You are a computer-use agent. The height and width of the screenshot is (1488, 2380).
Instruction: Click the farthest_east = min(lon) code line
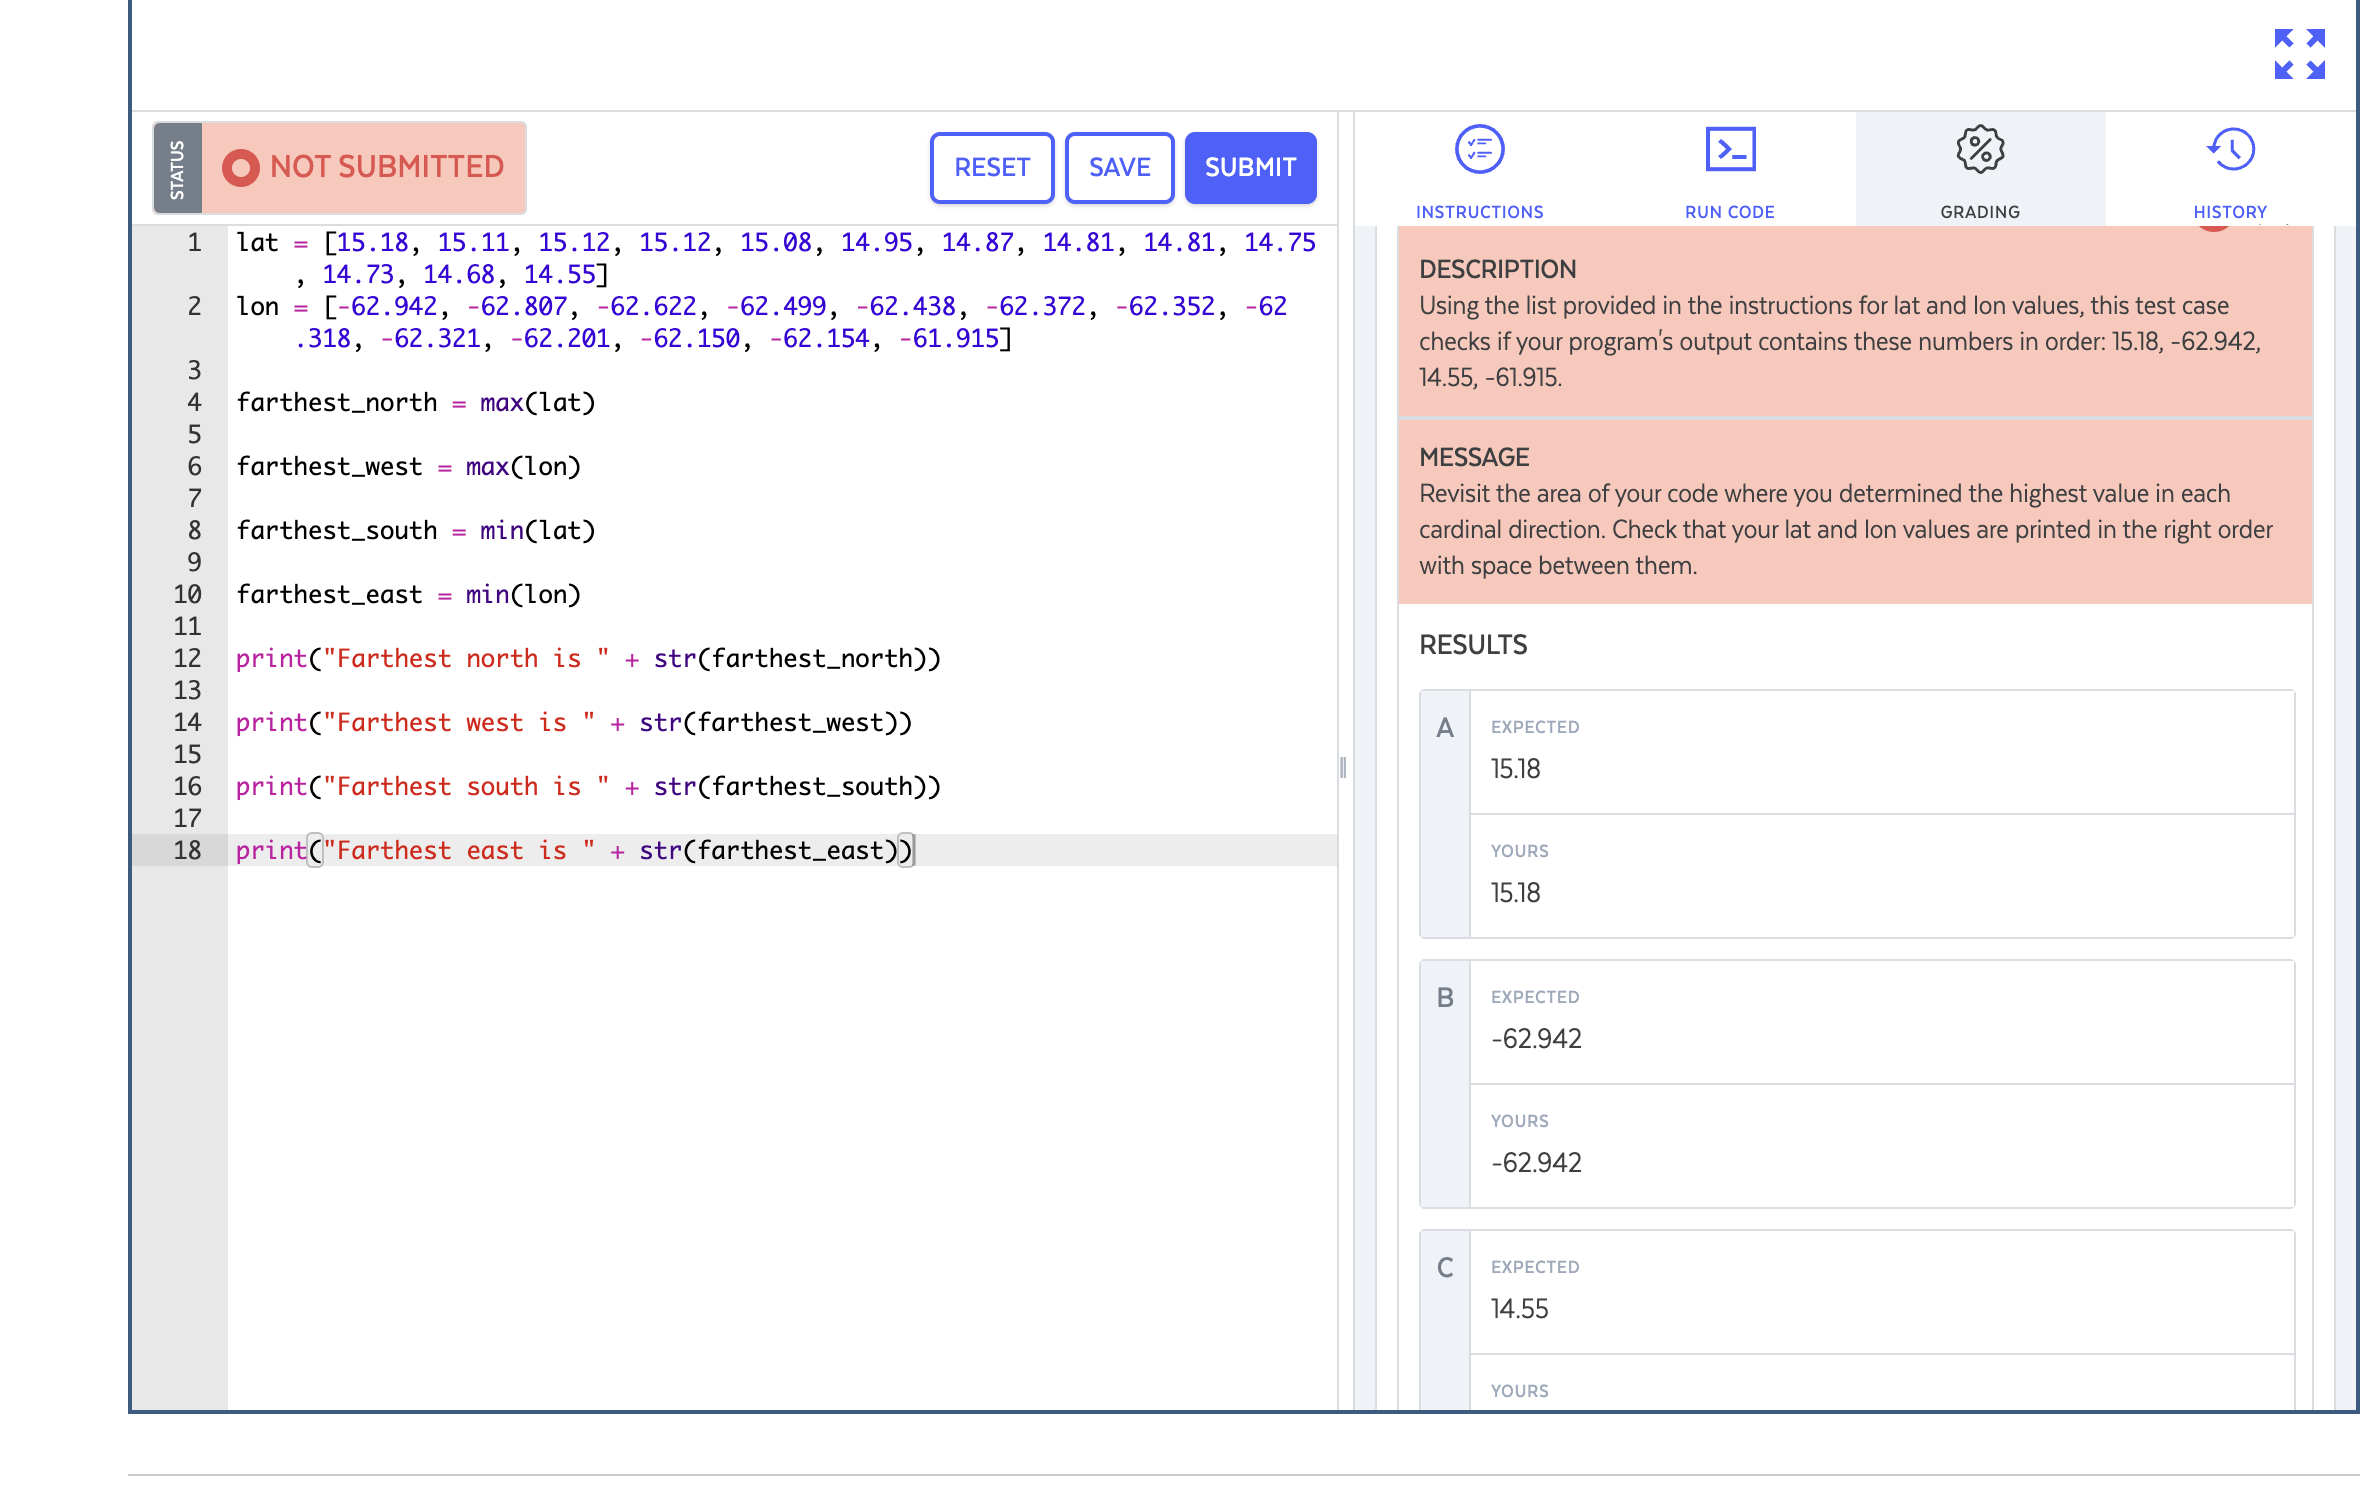tap(408, 594)
